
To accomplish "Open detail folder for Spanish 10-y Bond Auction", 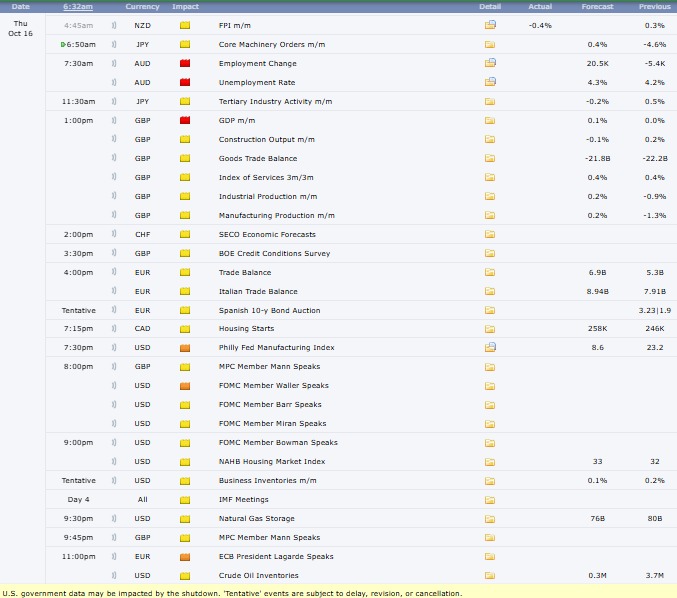I will pyautogui.click(x=490, y=310).
